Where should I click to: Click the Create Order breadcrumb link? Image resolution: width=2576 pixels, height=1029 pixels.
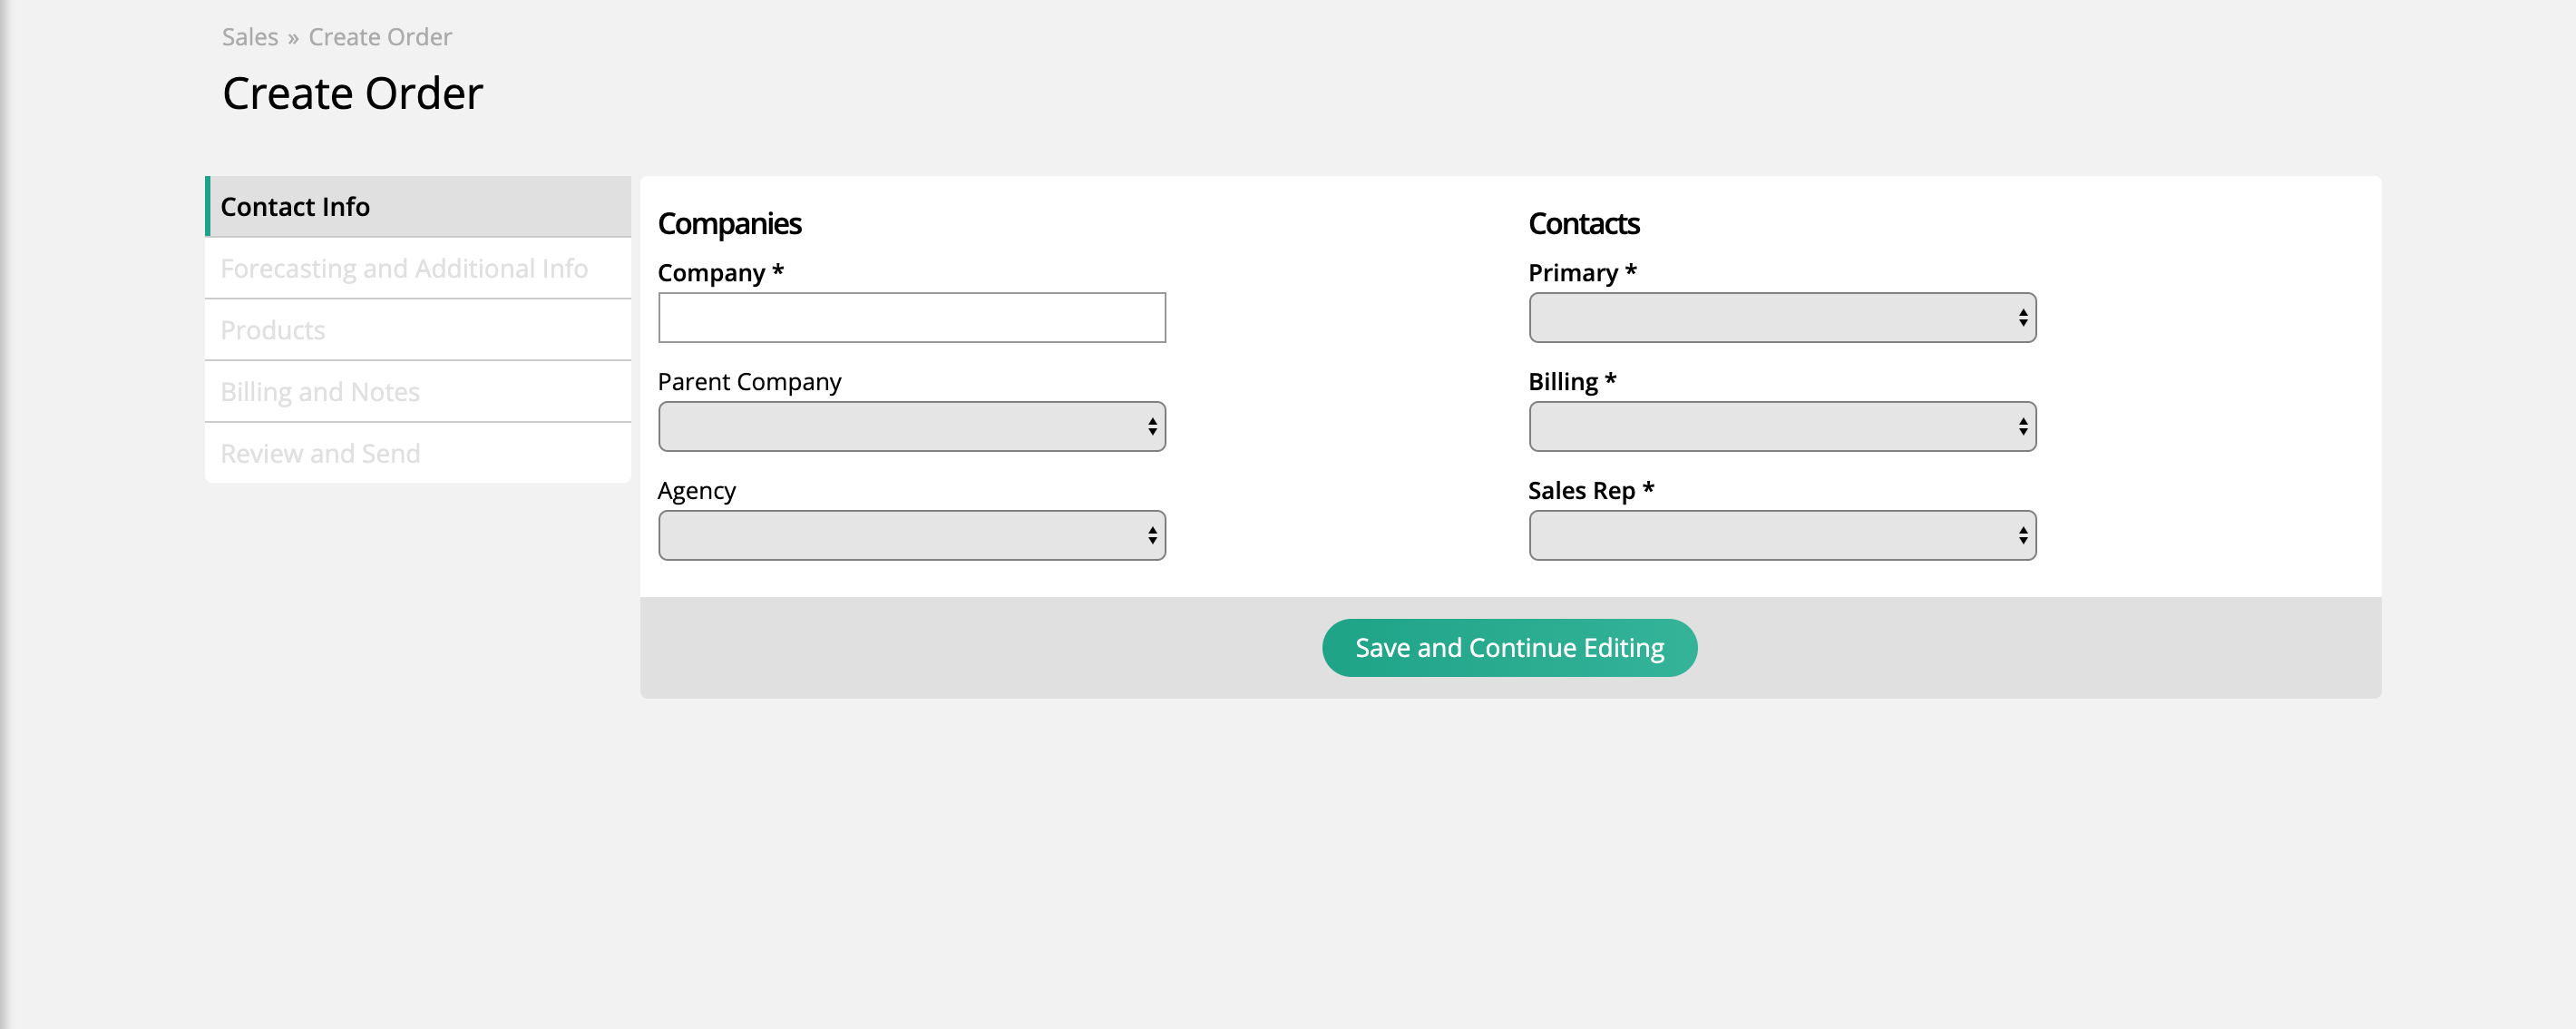(x=380, y=37)
